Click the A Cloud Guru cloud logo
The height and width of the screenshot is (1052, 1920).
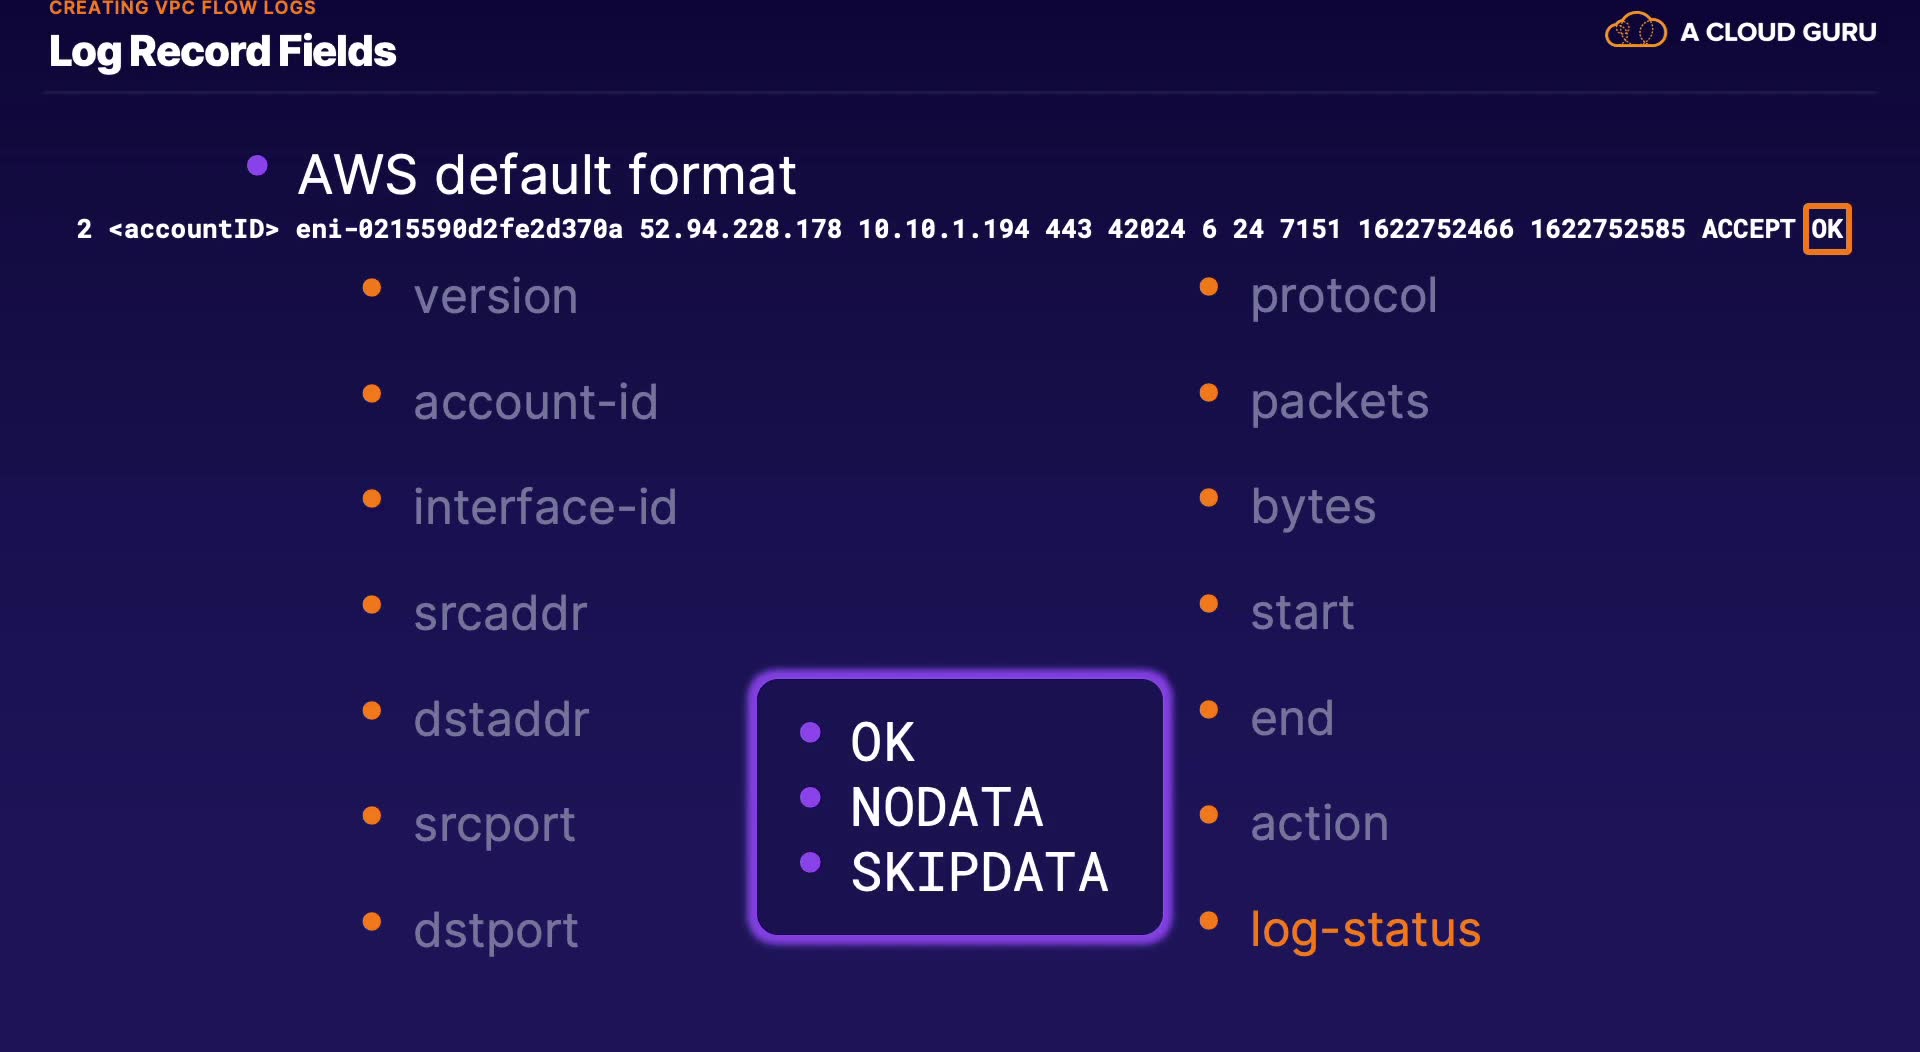coord(1635,31)
